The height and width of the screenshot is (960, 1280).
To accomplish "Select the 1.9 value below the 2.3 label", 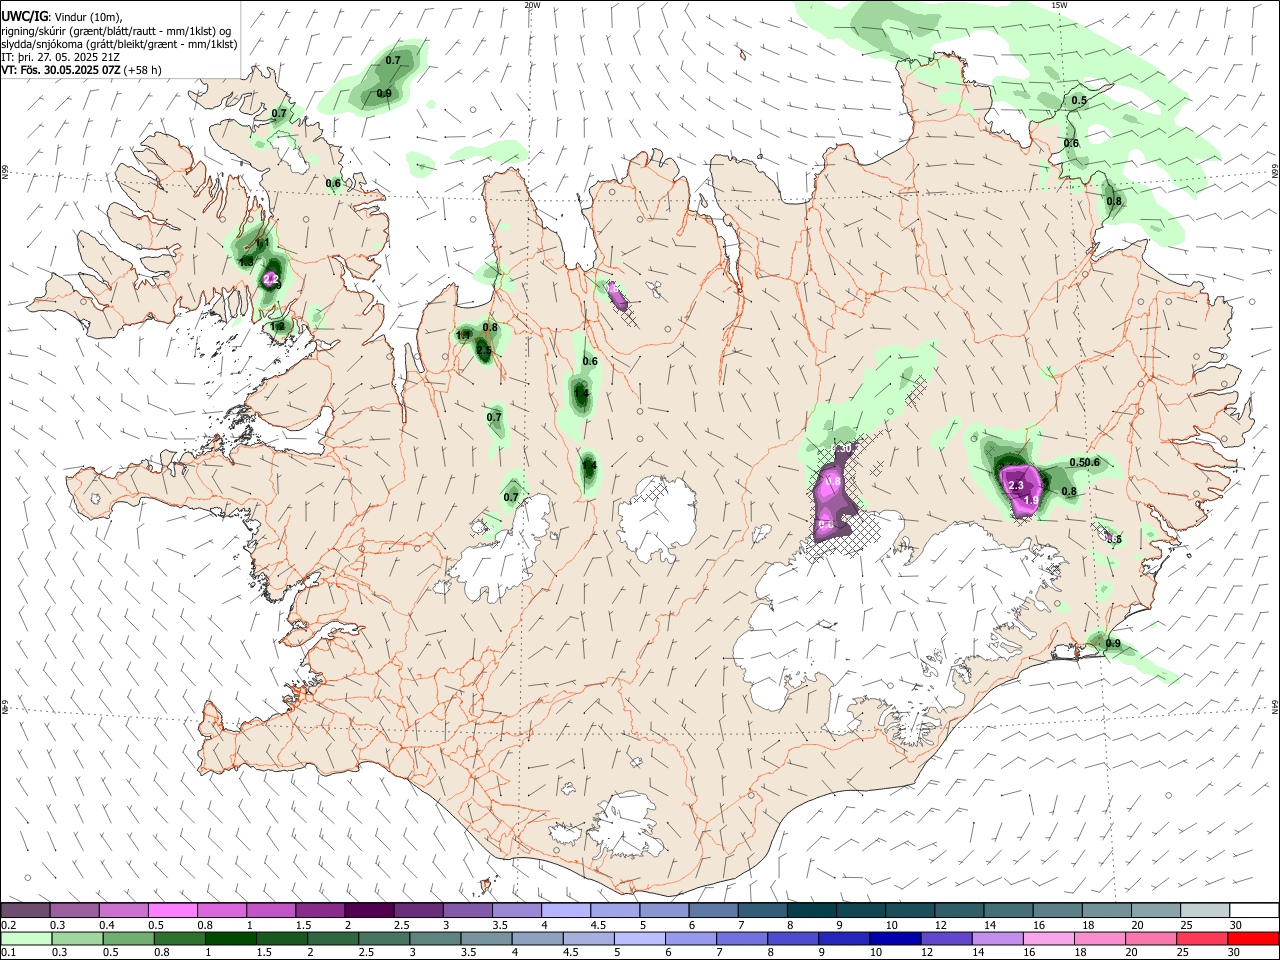I will pyautogui.click(x=1032, y=500).
